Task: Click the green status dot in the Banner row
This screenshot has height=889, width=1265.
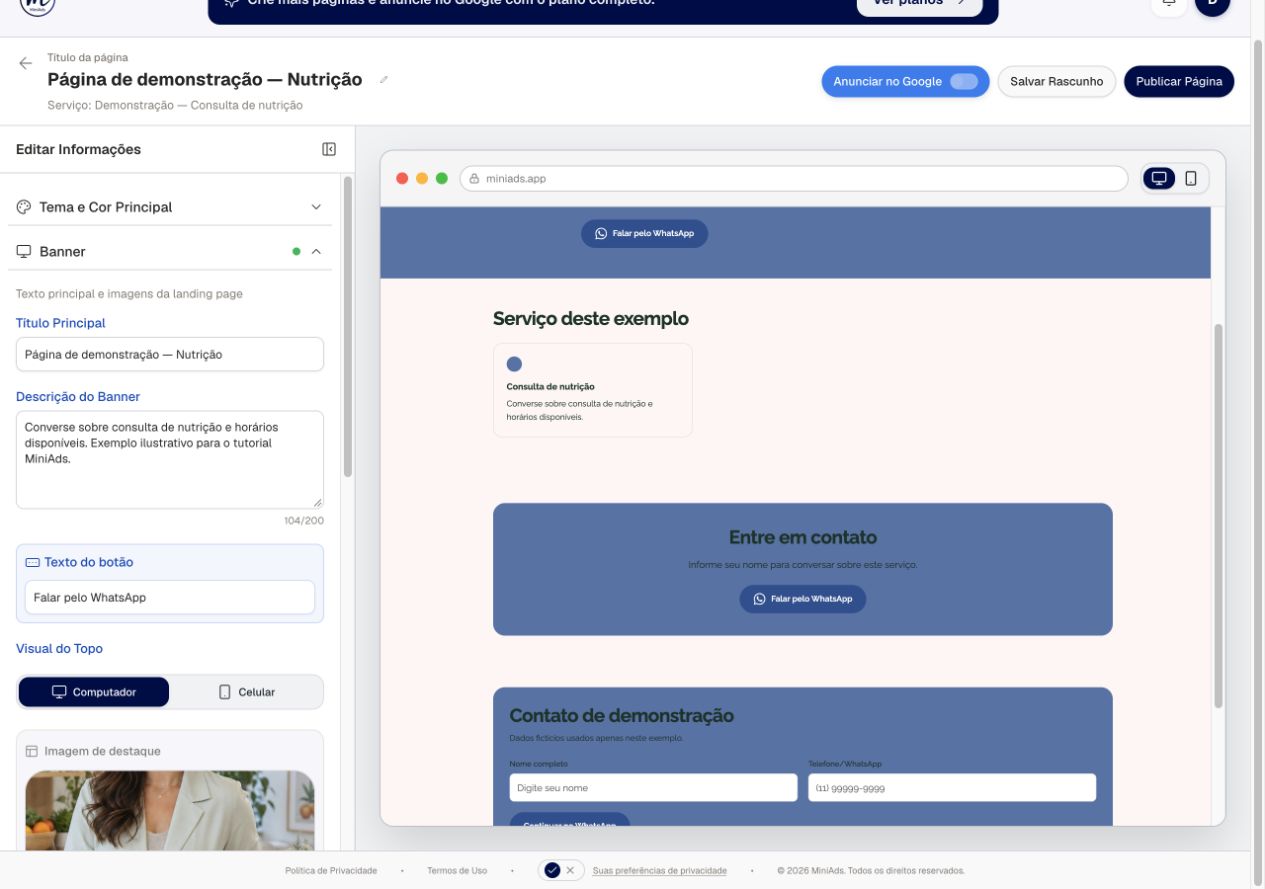Action: 296,252
